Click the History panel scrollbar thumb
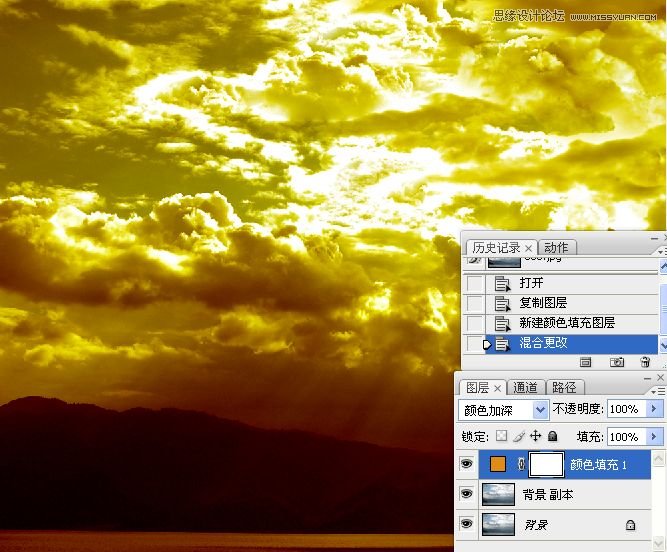 (663, 309)
